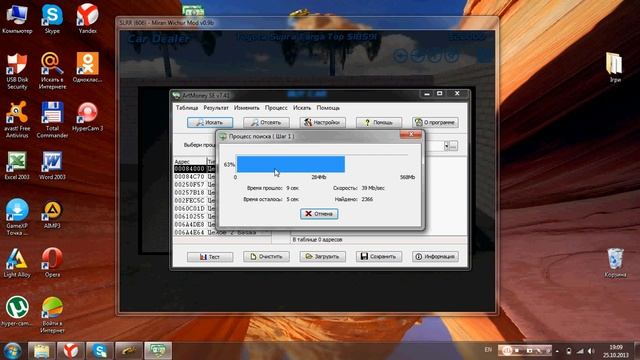
Task: Open the Результат menu
Action: pos(216,108)
